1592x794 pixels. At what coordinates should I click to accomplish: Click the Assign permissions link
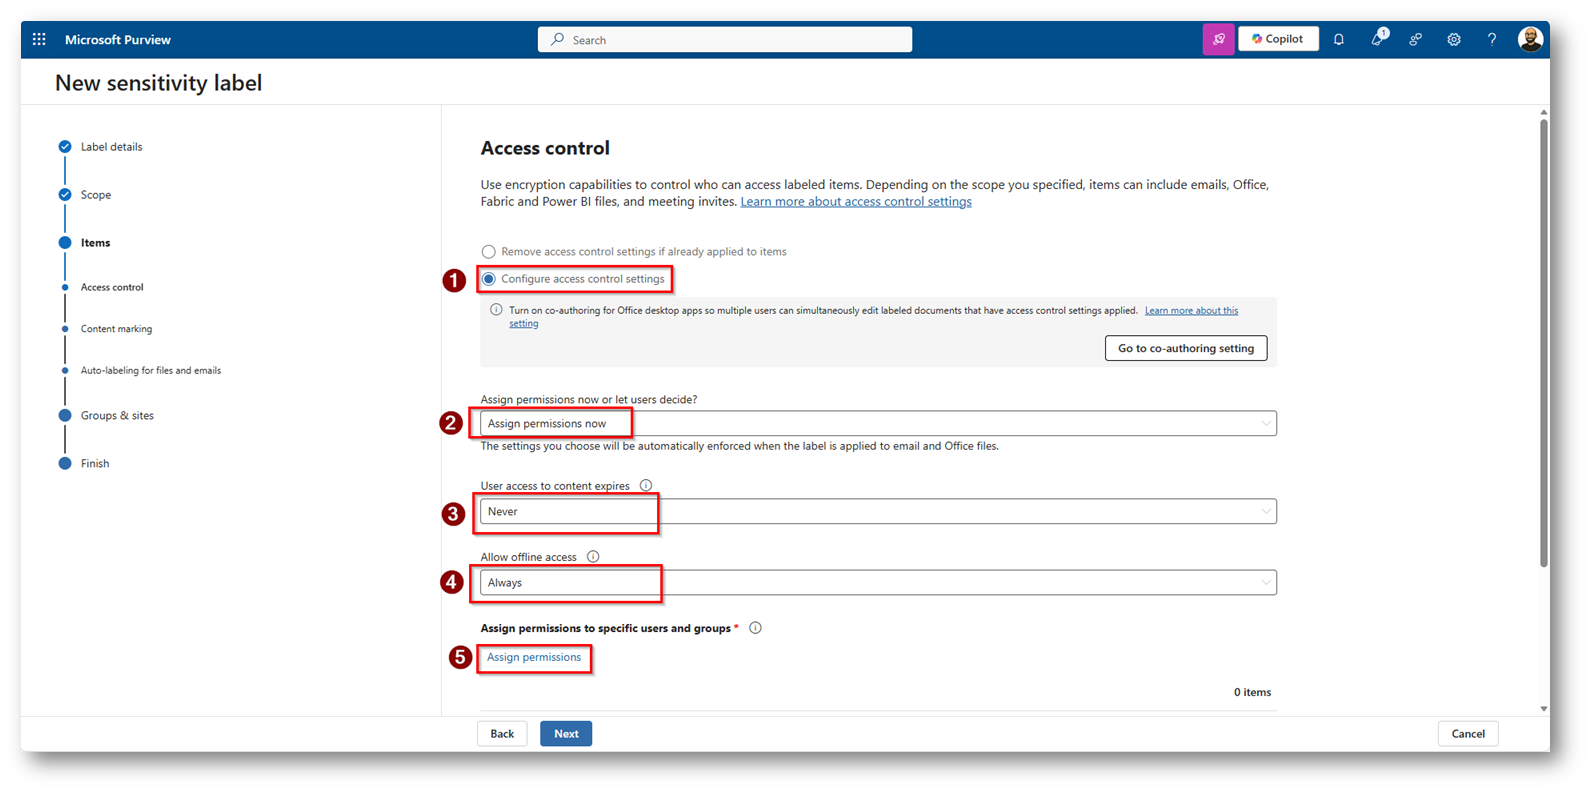(534, 658)
